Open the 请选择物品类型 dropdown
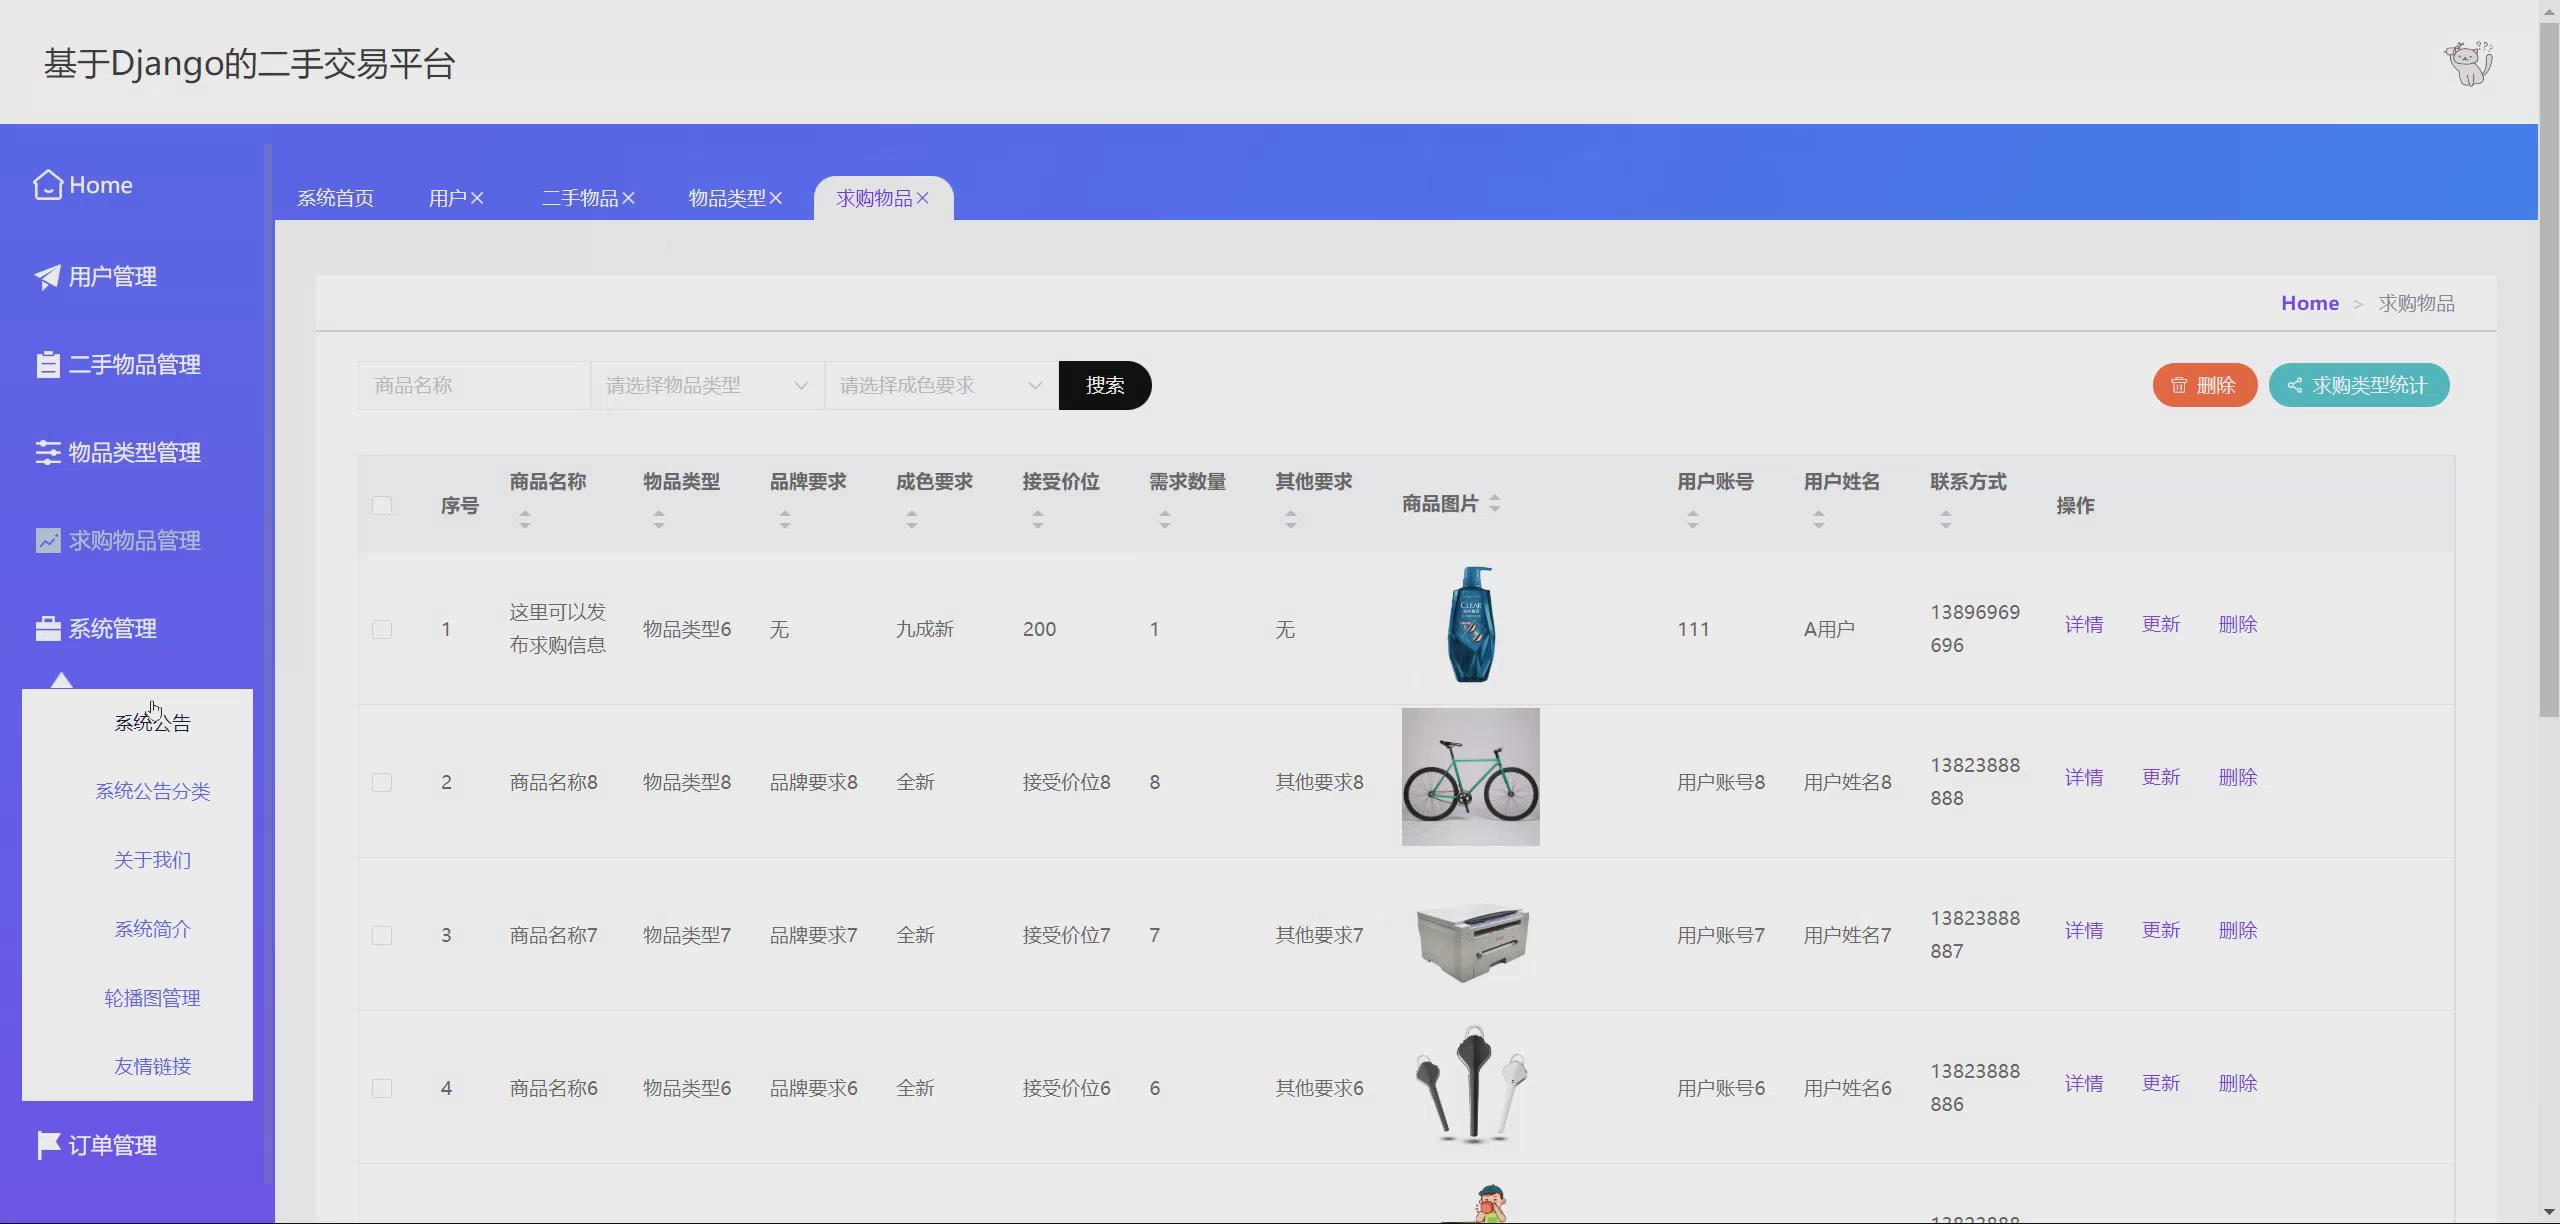 pyautogui.click(x=706, y=385)
